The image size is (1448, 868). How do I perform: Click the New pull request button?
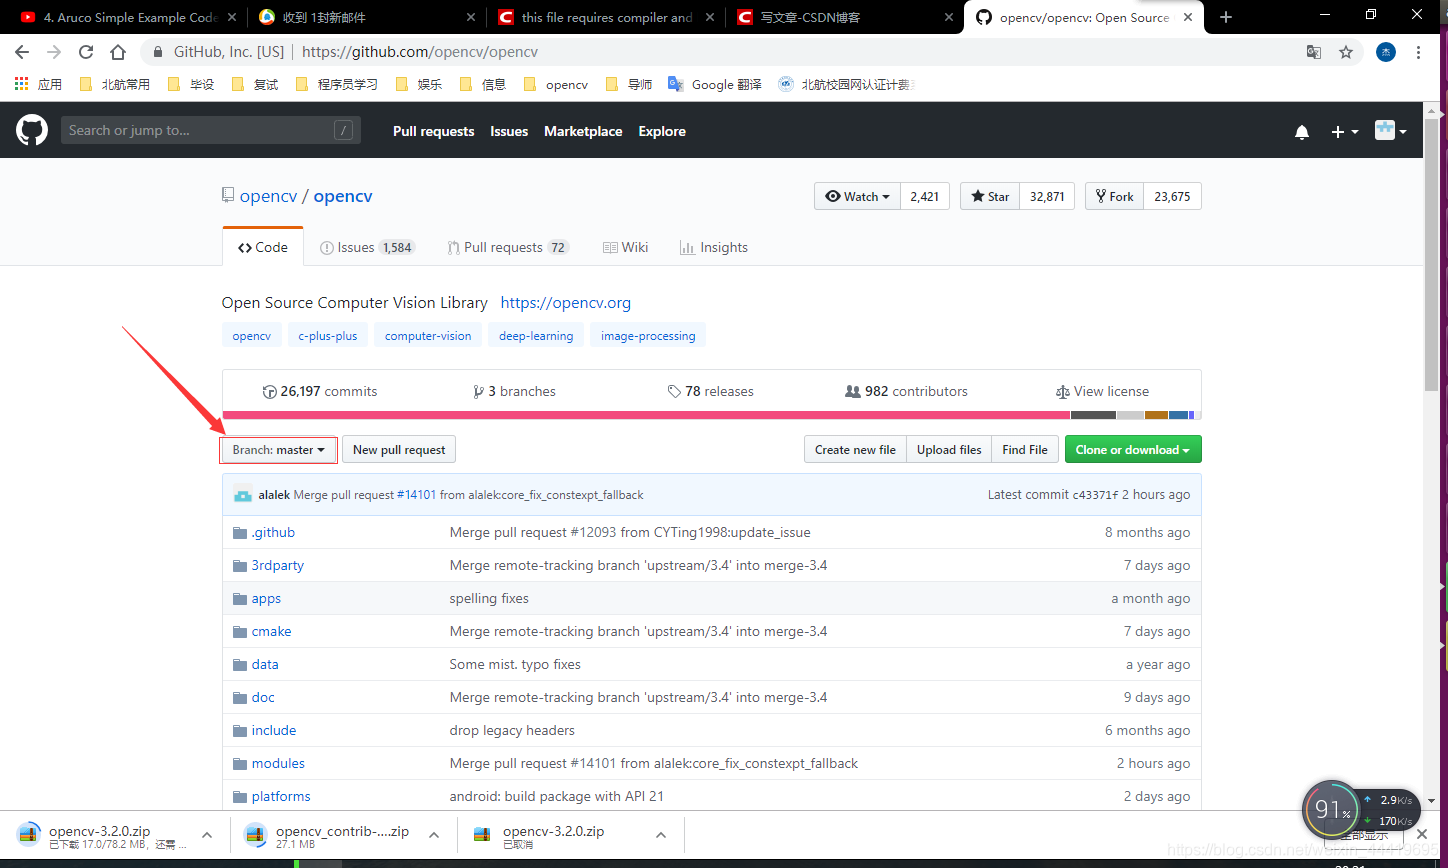click(399, 450)
